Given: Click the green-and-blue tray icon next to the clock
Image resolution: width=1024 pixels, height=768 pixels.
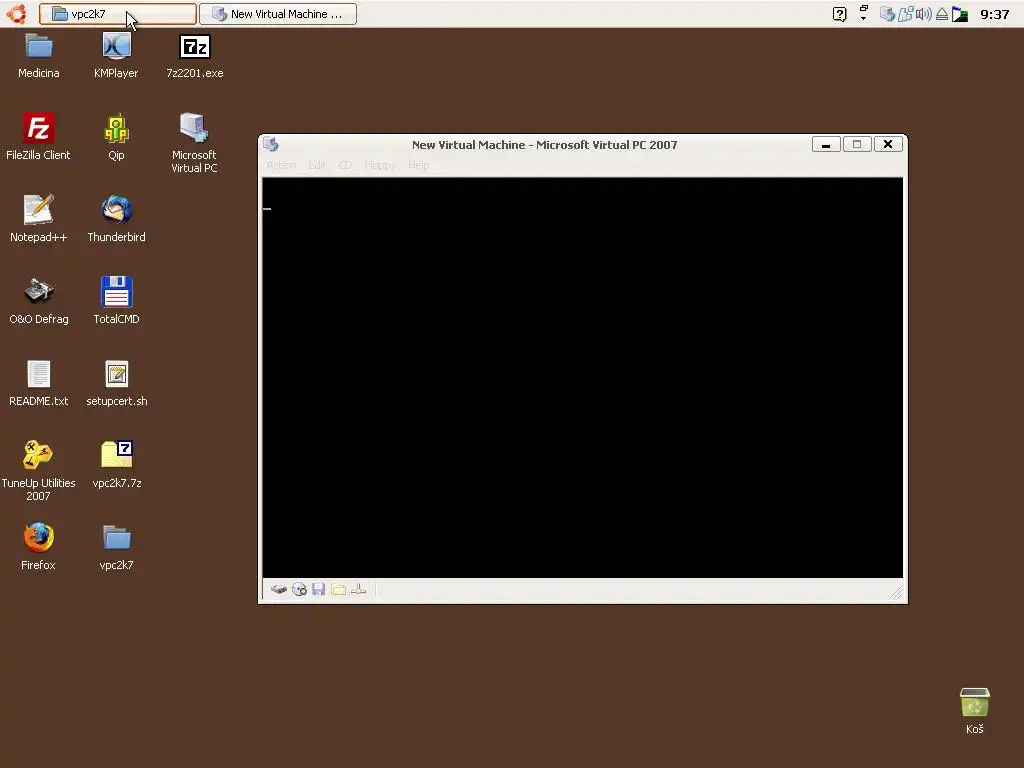Looking at the screenshot, I should pyautogui.click(x=960, y=14).
